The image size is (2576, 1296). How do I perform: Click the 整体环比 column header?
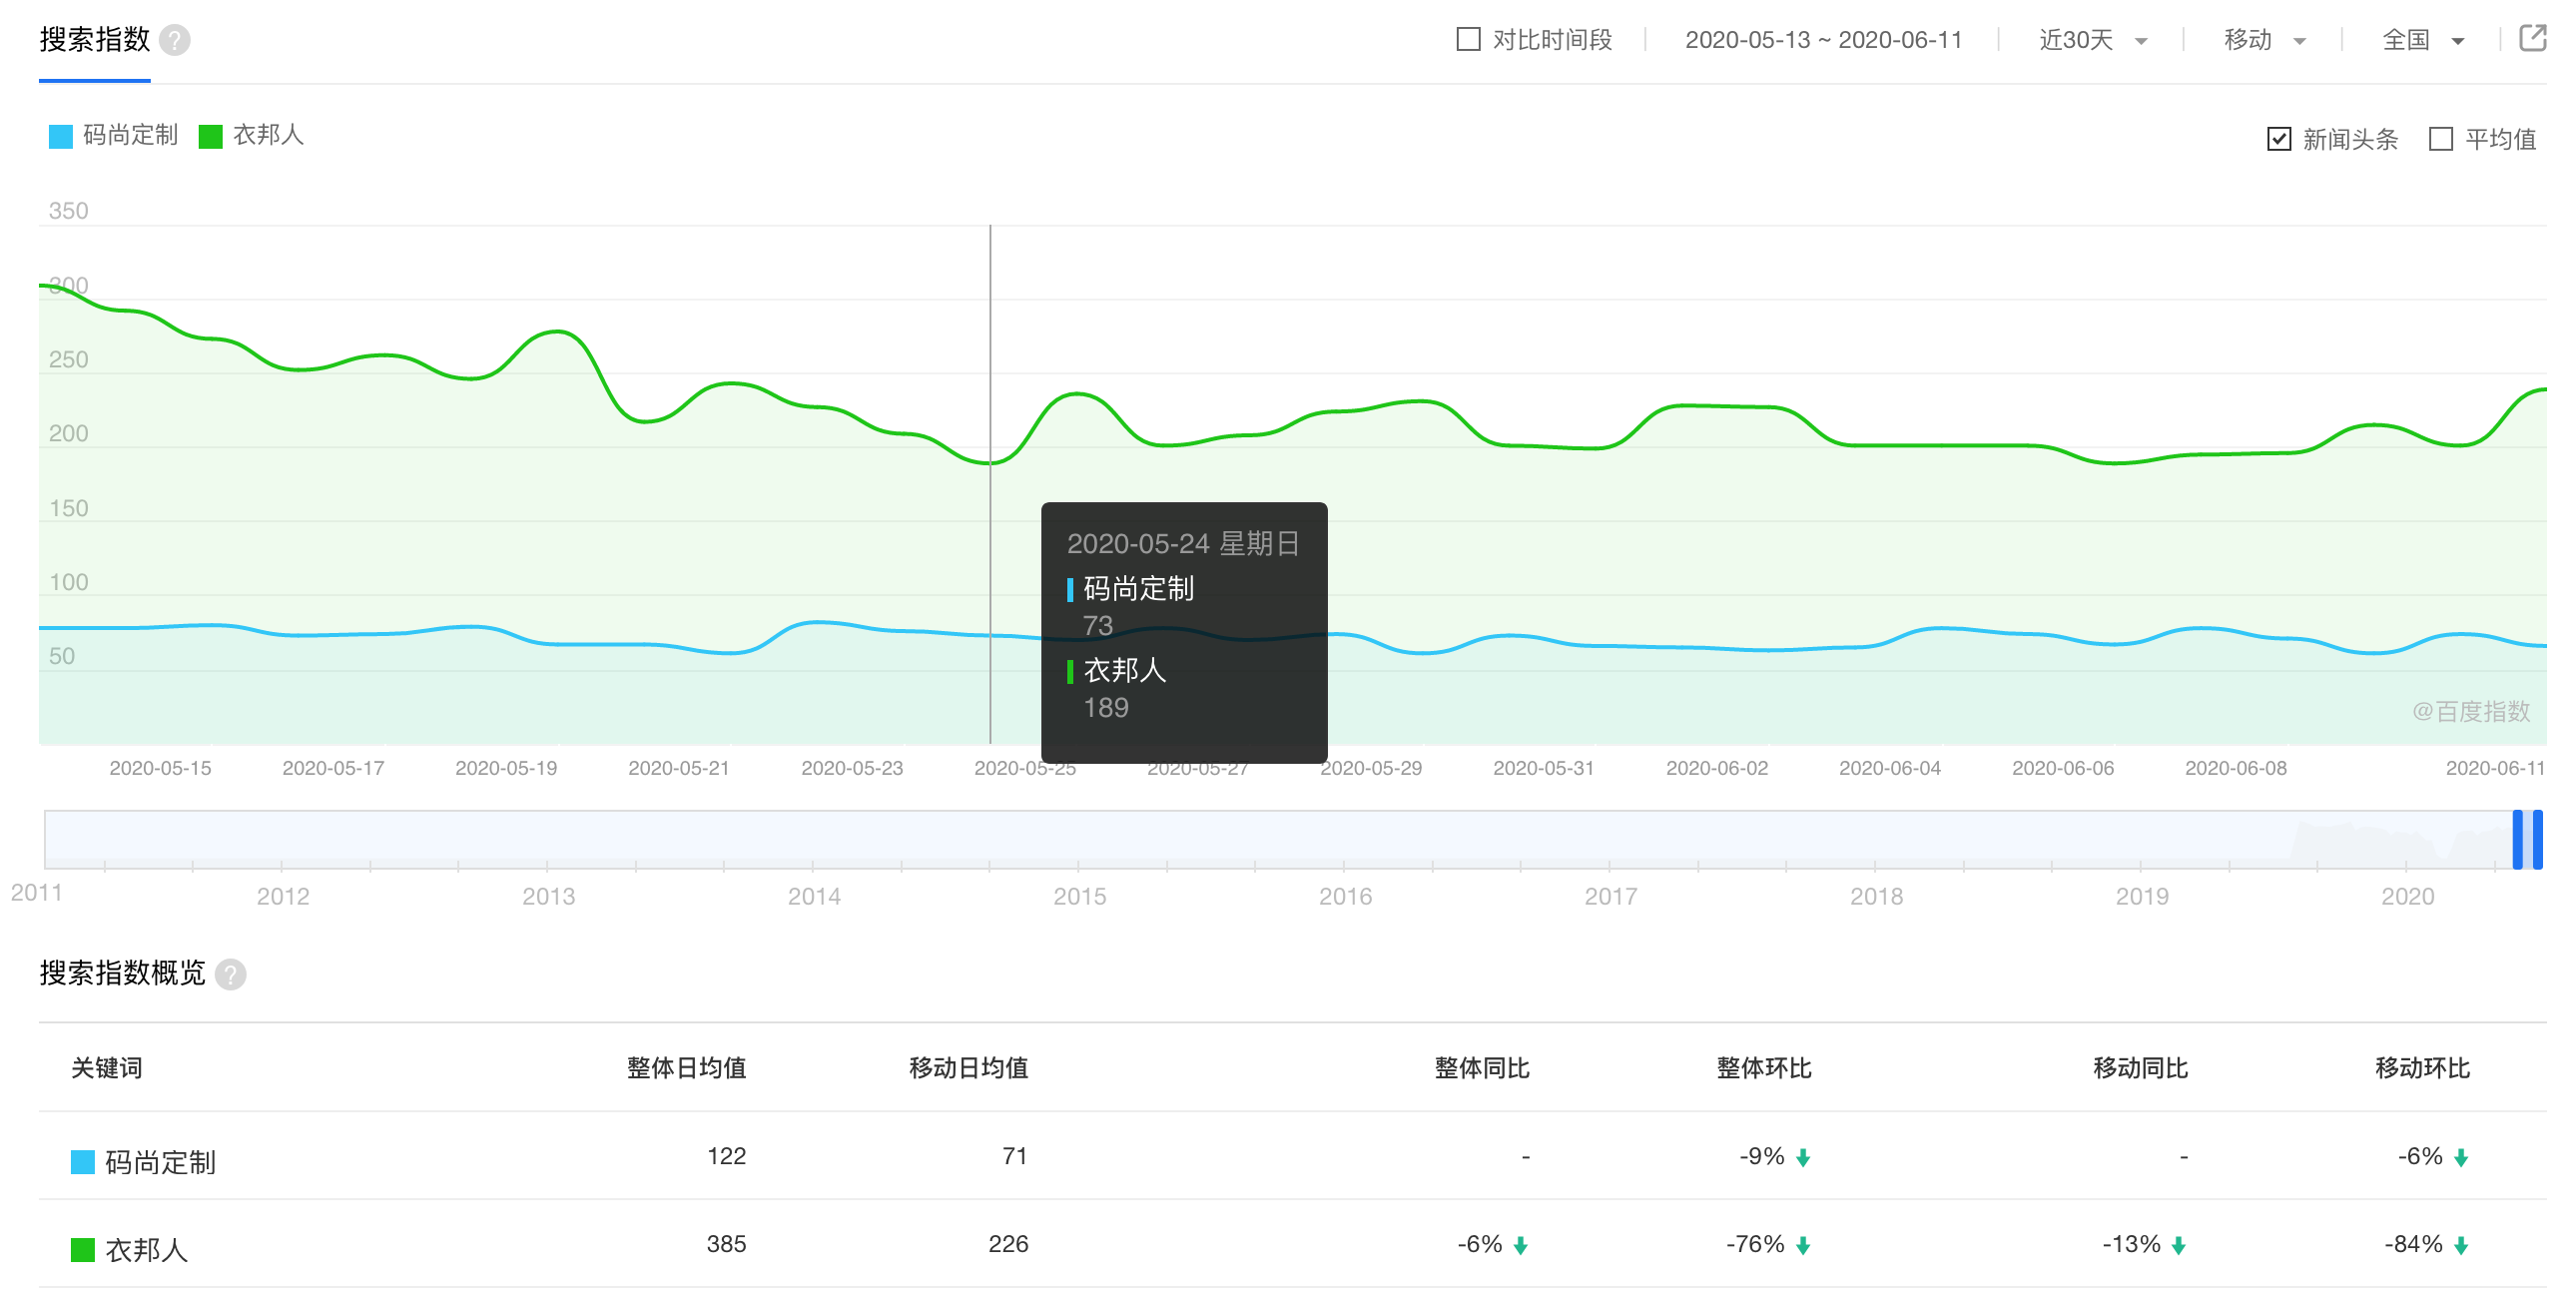[x=1764, y=1068]
